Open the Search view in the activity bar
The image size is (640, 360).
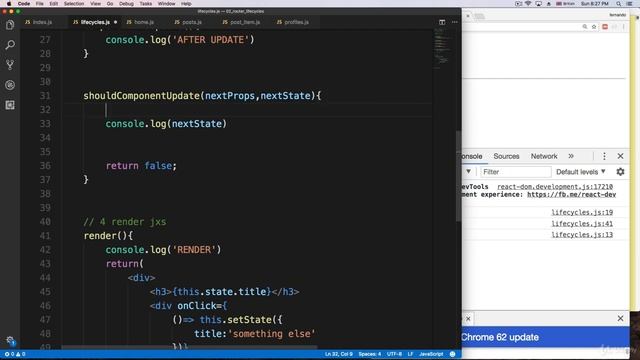click(x=10, y=45)
